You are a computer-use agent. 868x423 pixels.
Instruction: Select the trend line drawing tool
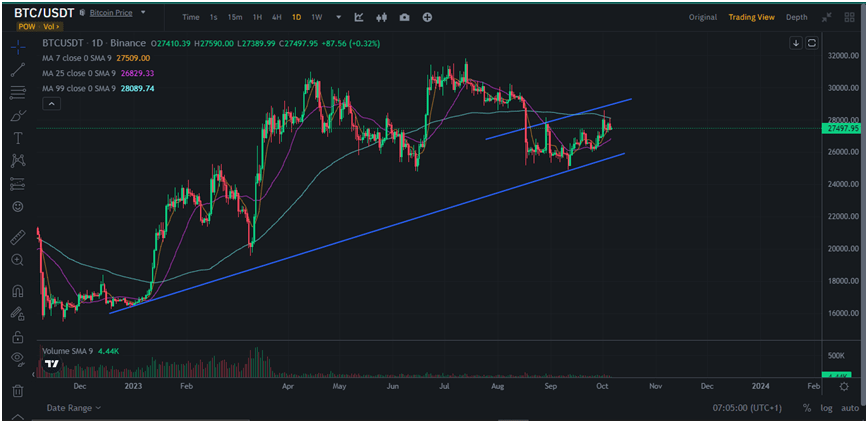click(x=17, y=69)
